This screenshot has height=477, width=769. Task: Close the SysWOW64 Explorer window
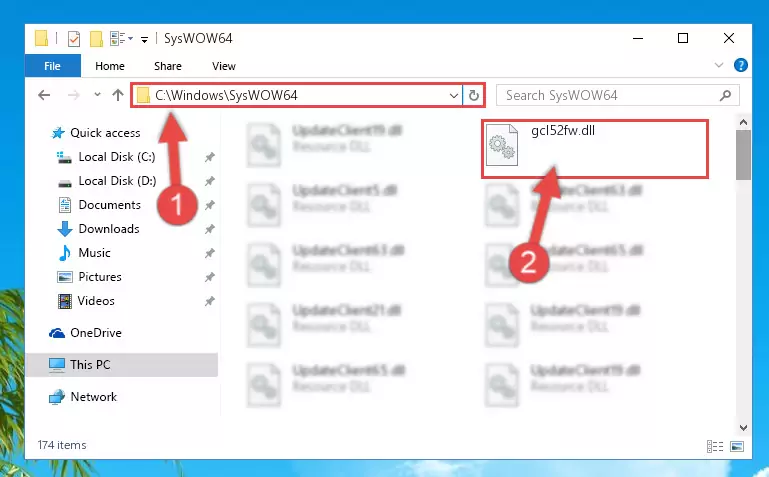pyautogui.click(x=729, y=38)
